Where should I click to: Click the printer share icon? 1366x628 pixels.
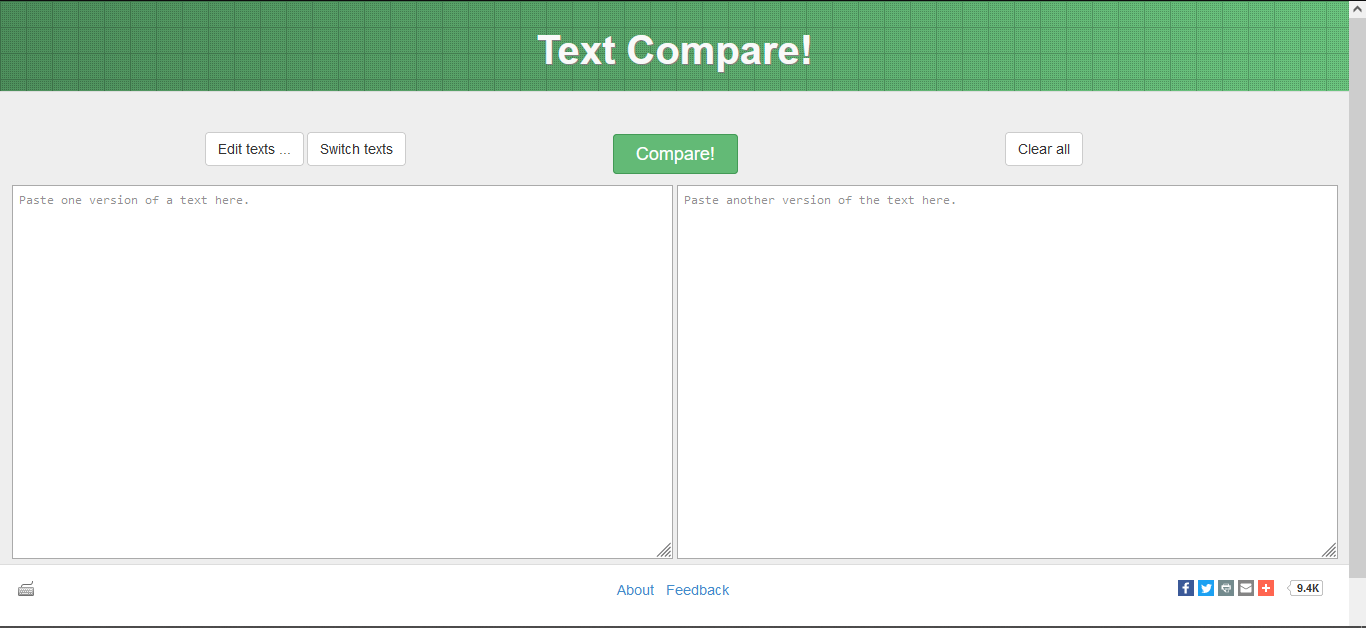tap(1226, 588)
